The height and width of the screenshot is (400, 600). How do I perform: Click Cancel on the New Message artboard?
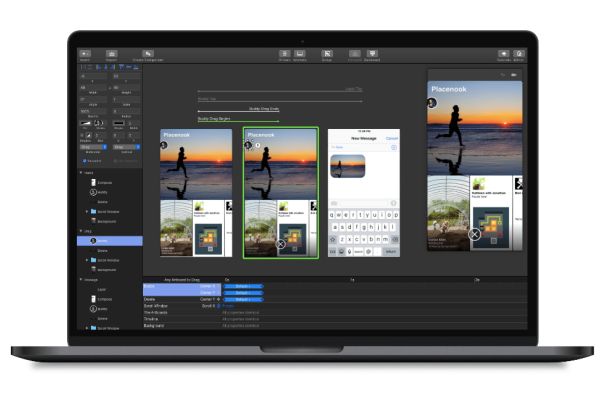point(392,138)
